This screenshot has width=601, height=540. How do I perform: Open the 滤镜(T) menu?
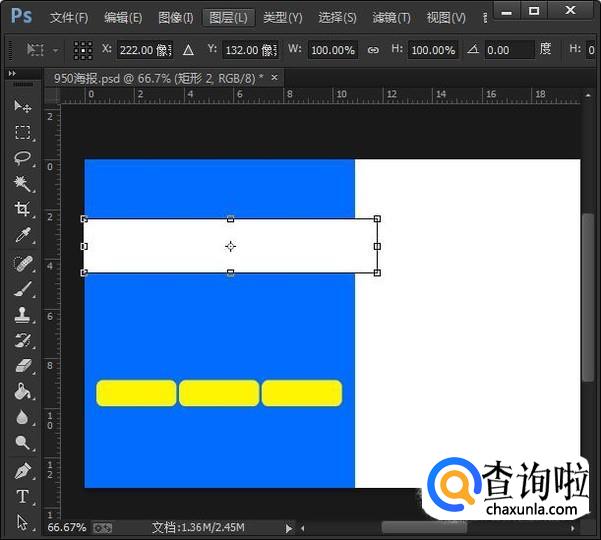[391, 17]
